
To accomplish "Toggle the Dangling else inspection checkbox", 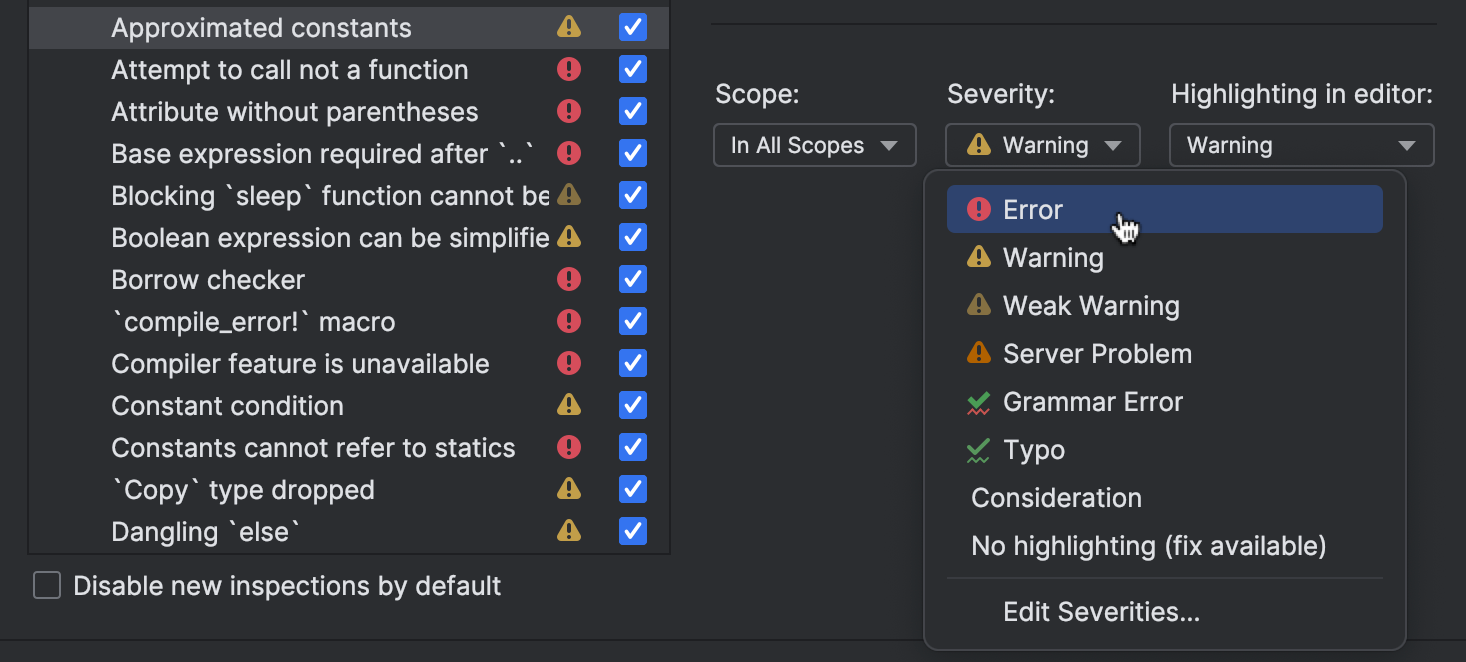I will [x=633, y=531].
